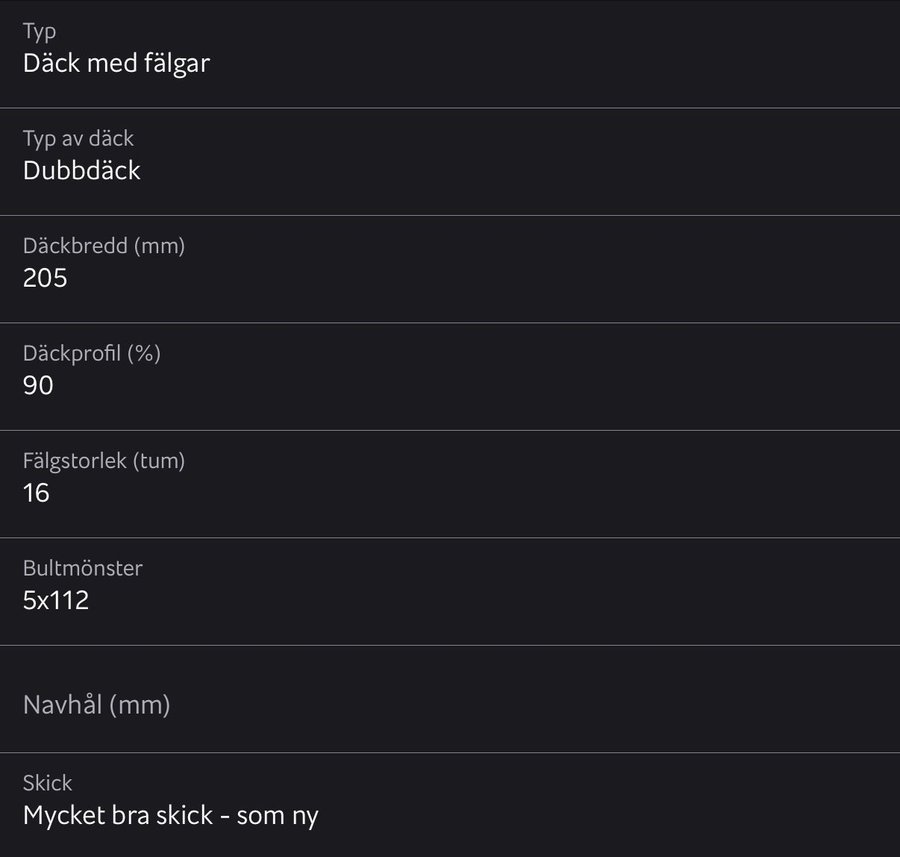Select the Bultmönster label text

click(83, 568)
